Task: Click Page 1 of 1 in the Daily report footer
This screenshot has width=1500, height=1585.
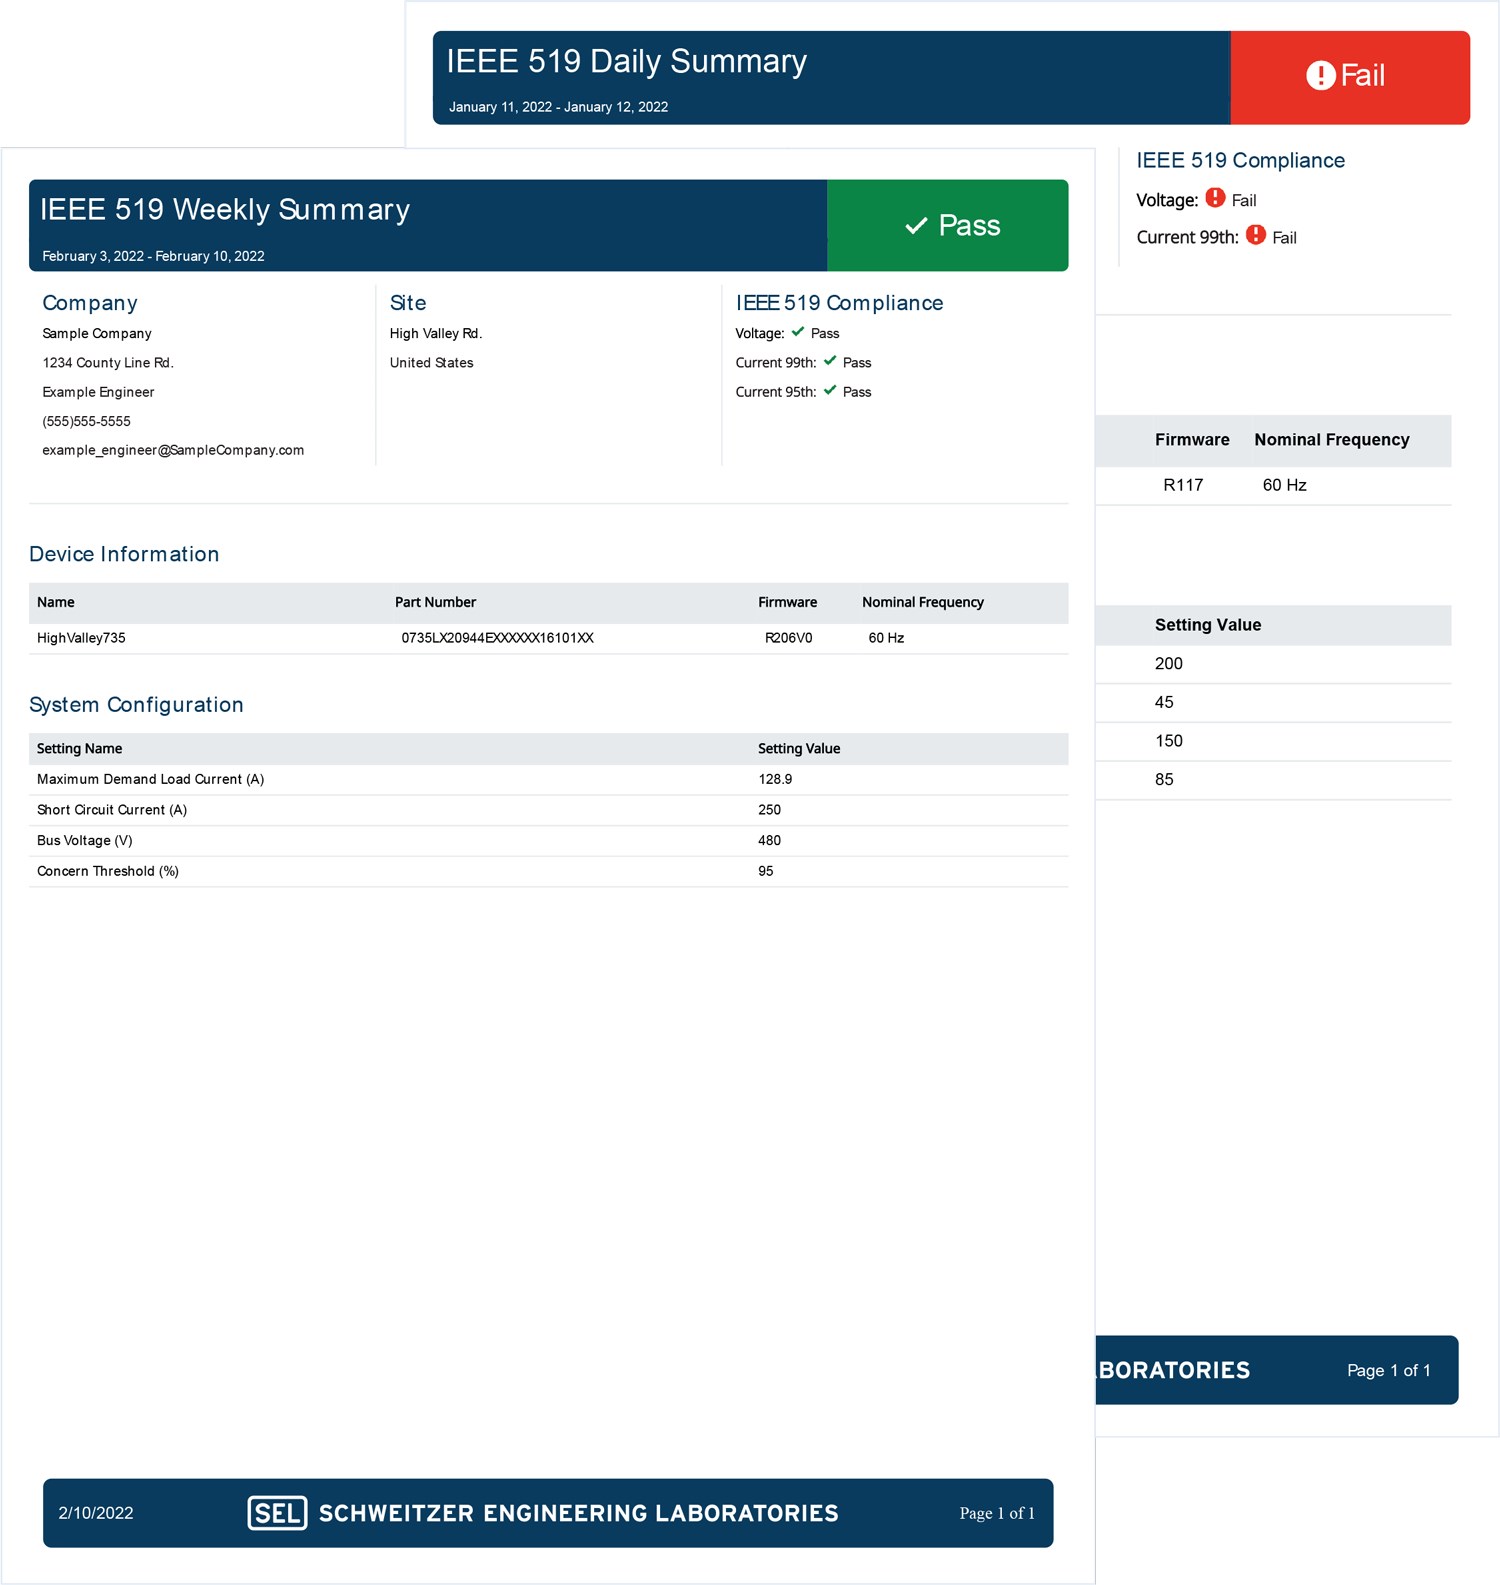Action: [1389, 1370]
